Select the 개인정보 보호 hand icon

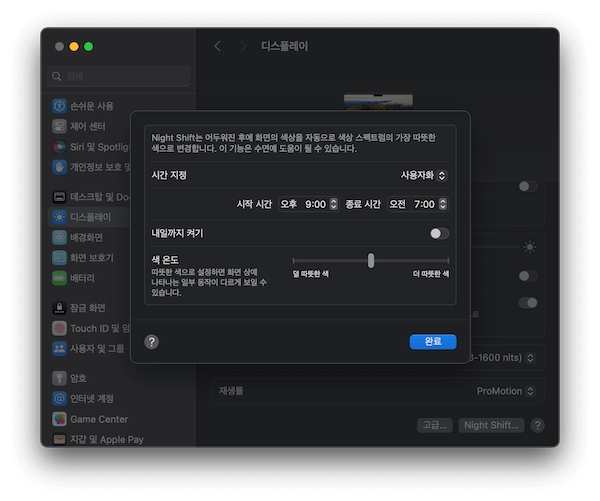pos(59,167)
